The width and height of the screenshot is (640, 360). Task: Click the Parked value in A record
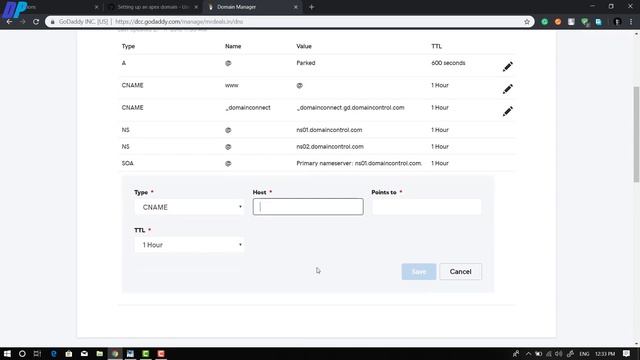[x=306, y=63]
